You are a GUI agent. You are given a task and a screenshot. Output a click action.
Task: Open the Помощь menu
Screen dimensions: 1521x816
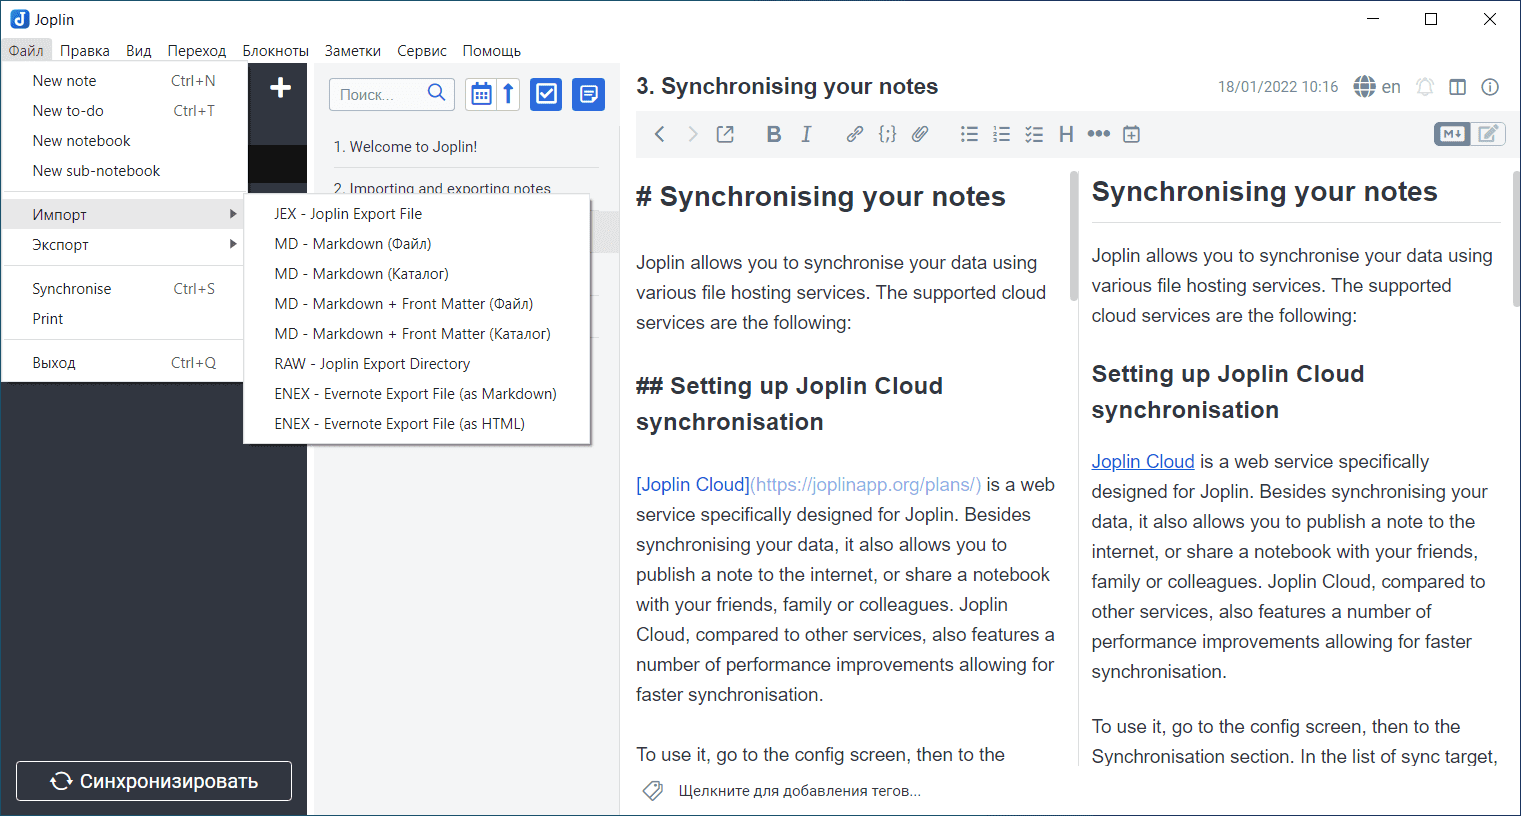(492, 51)
